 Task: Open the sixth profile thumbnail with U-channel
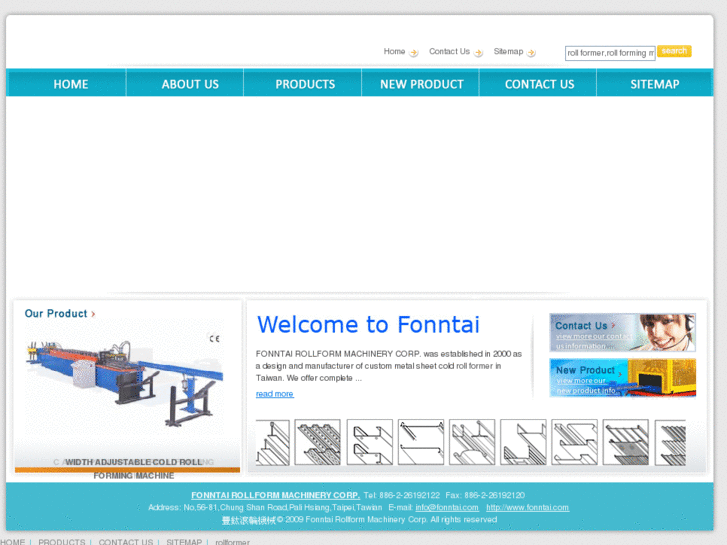523,442
